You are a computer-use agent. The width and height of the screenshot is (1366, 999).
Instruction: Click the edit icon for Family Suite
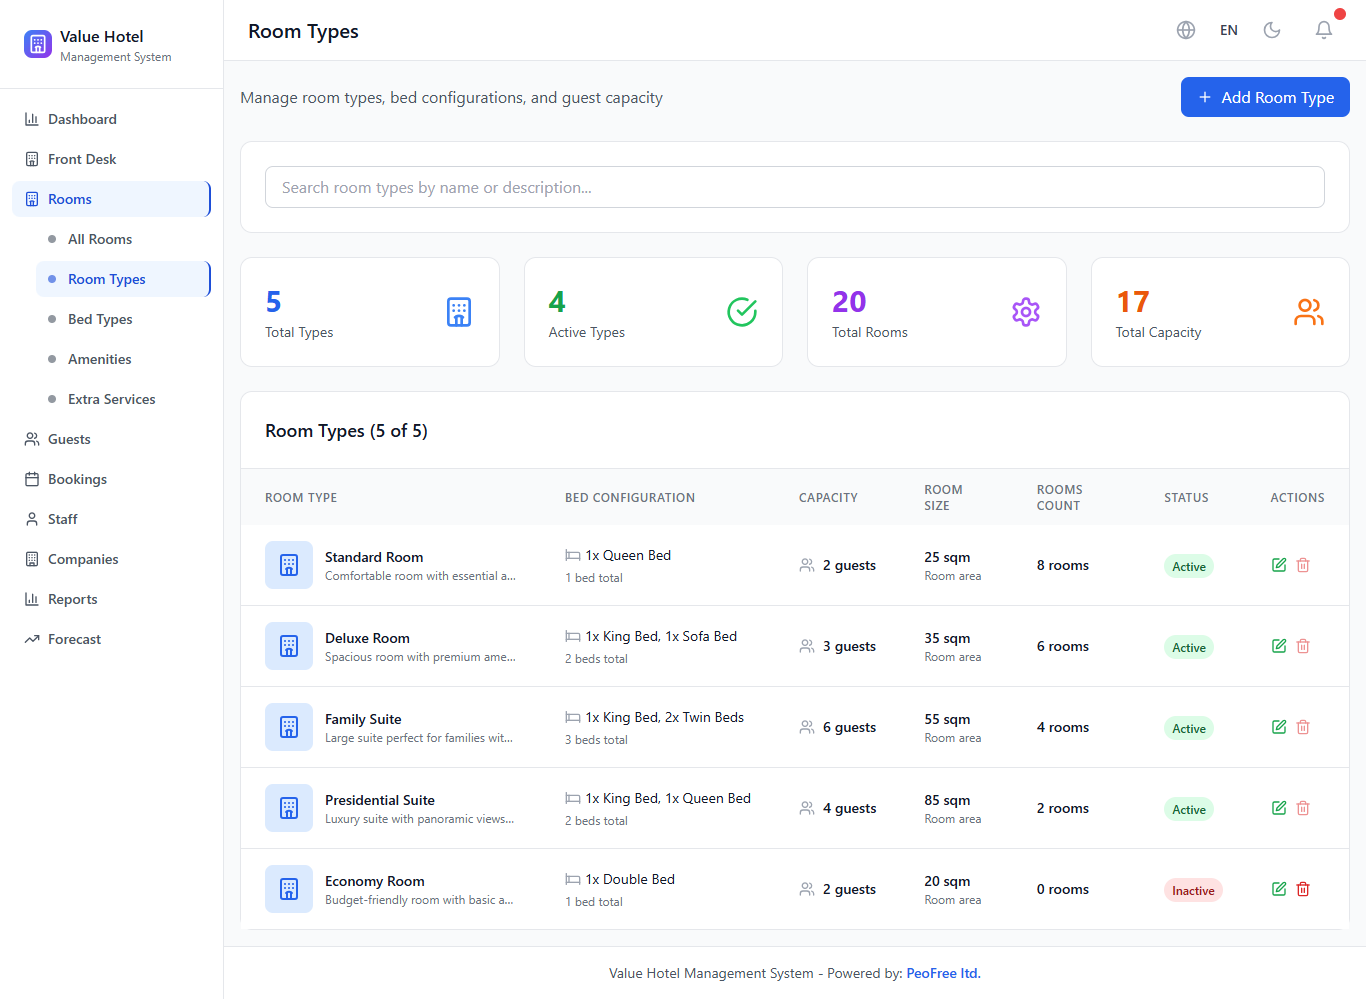1278,727
